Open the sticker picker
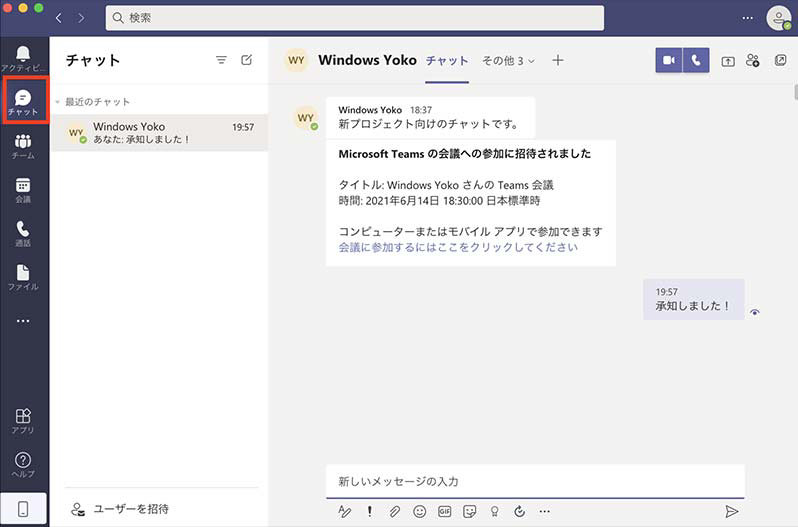Image resolution: width=798 pixels, height=527 pixels. [x=469, y=511]
